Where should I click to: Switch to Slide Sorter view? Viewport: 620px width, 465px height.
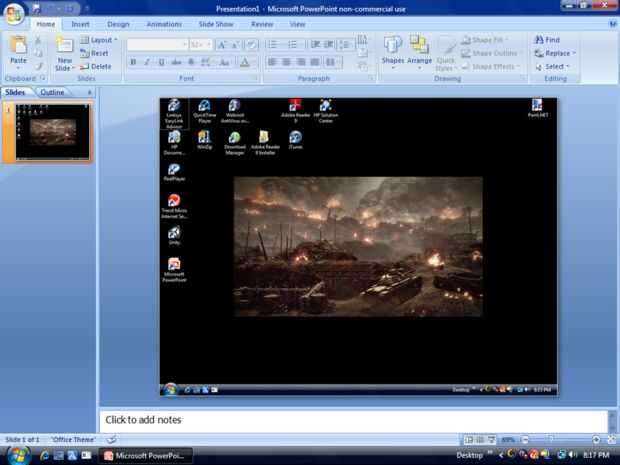click(480, 439)
